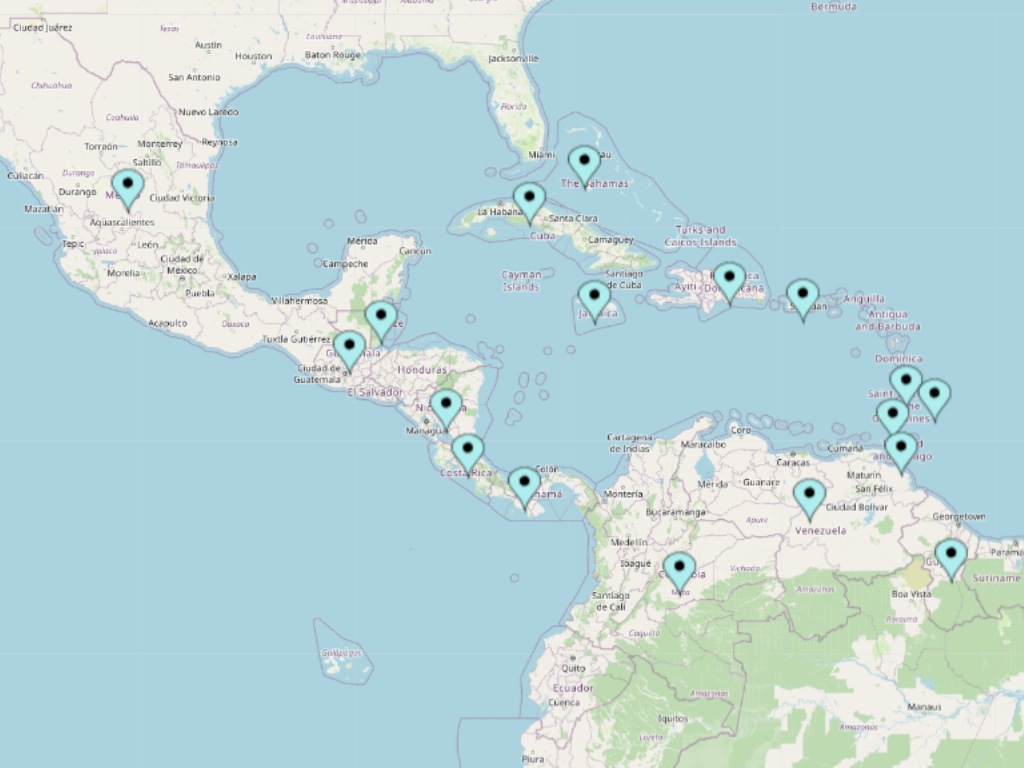Open the pin over Saint Vincent and Grenadines
Viewport: 1024px width, 768px height.
892,415
